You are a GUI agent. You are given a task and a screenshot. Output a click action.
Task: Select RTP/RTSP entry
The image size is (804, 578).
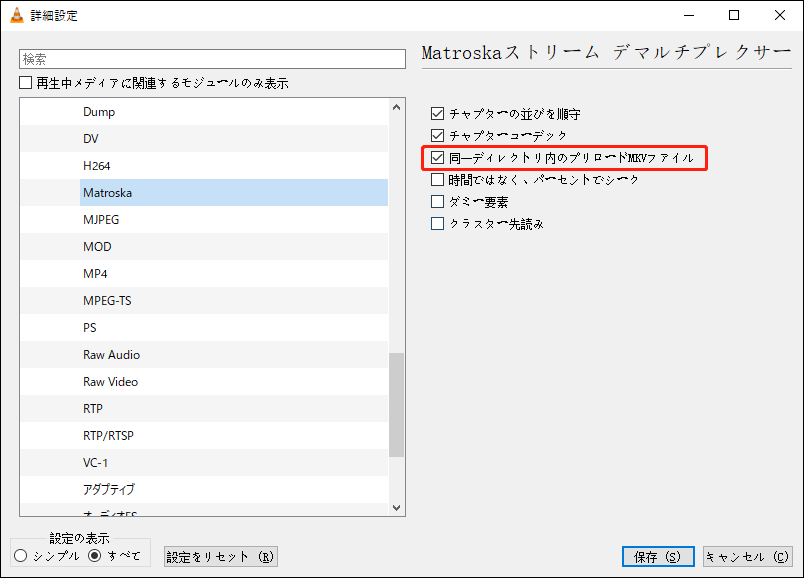204,435
